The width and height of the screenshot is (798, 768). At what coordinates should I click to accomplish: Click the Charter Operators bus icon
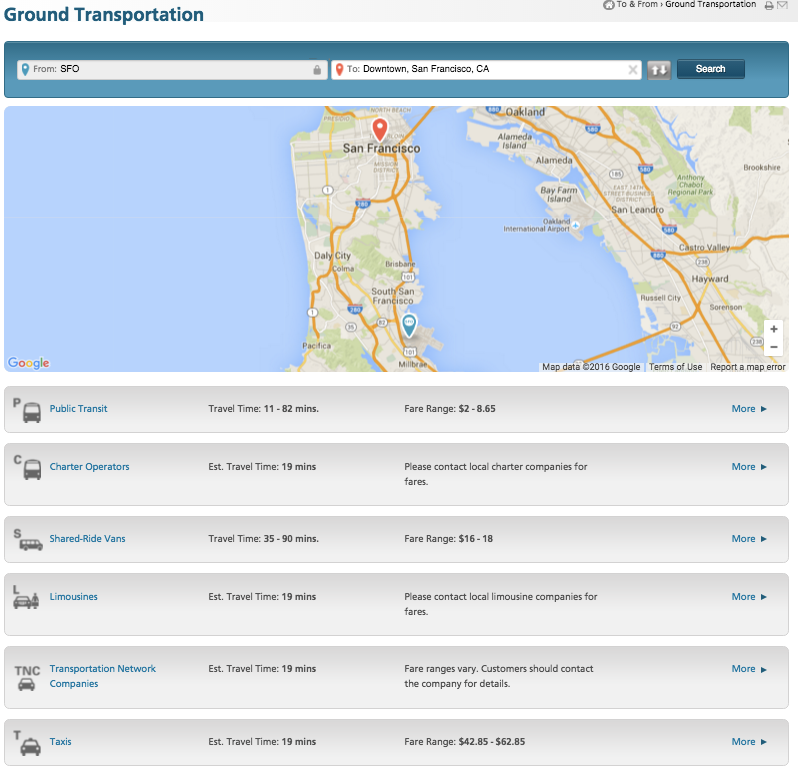pyautogui.click(x=32, y=469)
